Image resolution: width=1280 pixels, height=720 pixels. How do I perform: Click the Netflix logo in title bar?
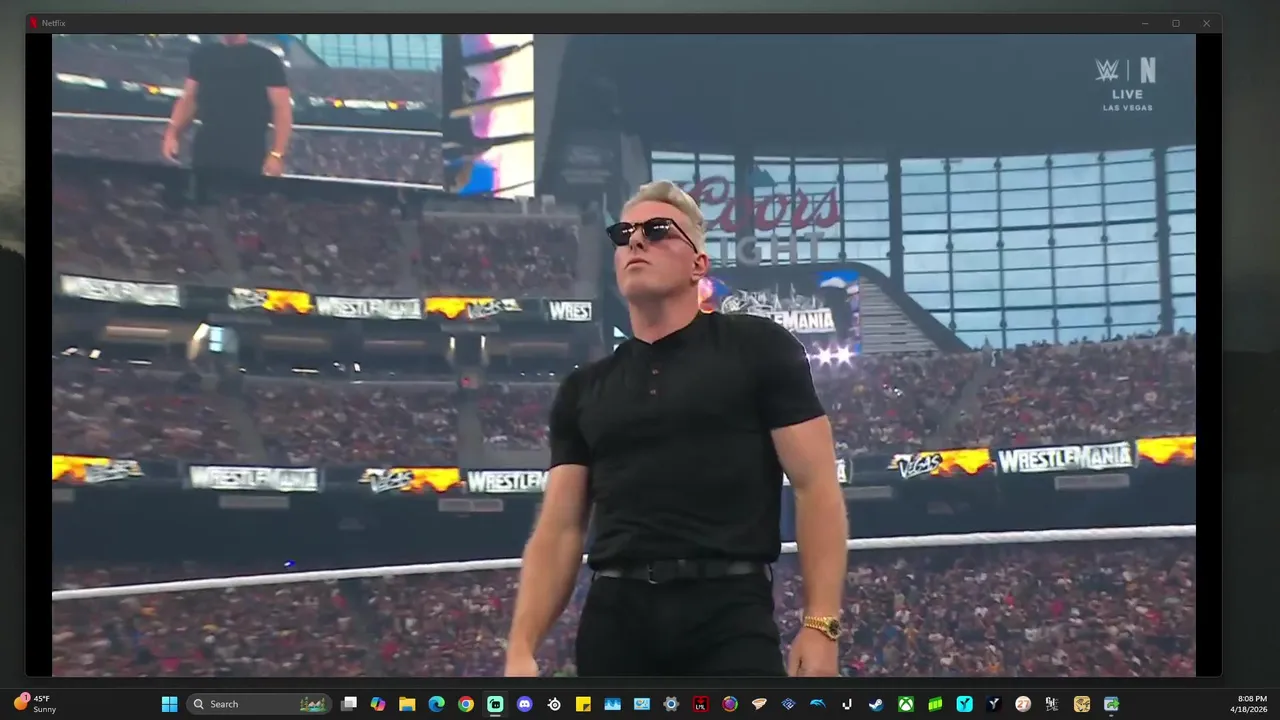[x=33, y=23]
